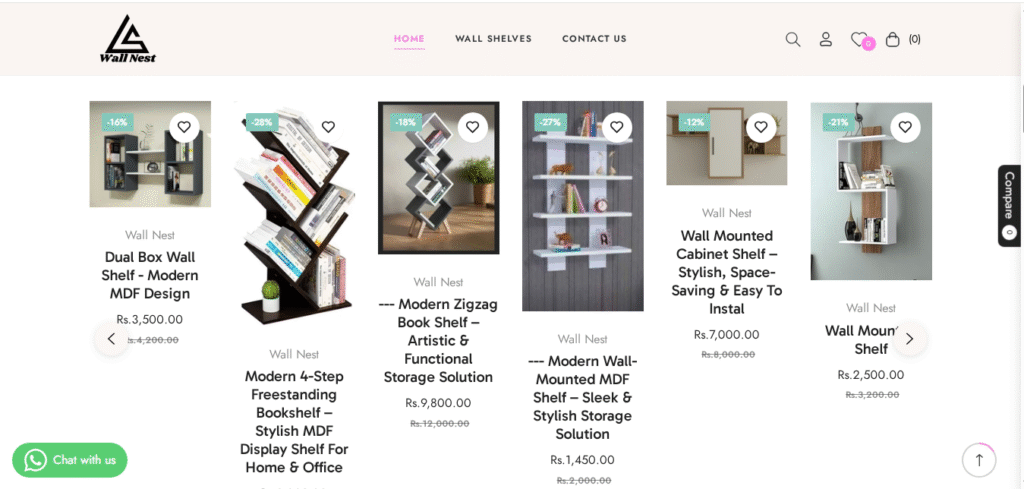Open WhatsApp Chat with us button
1024x489 pixels.
70,460
